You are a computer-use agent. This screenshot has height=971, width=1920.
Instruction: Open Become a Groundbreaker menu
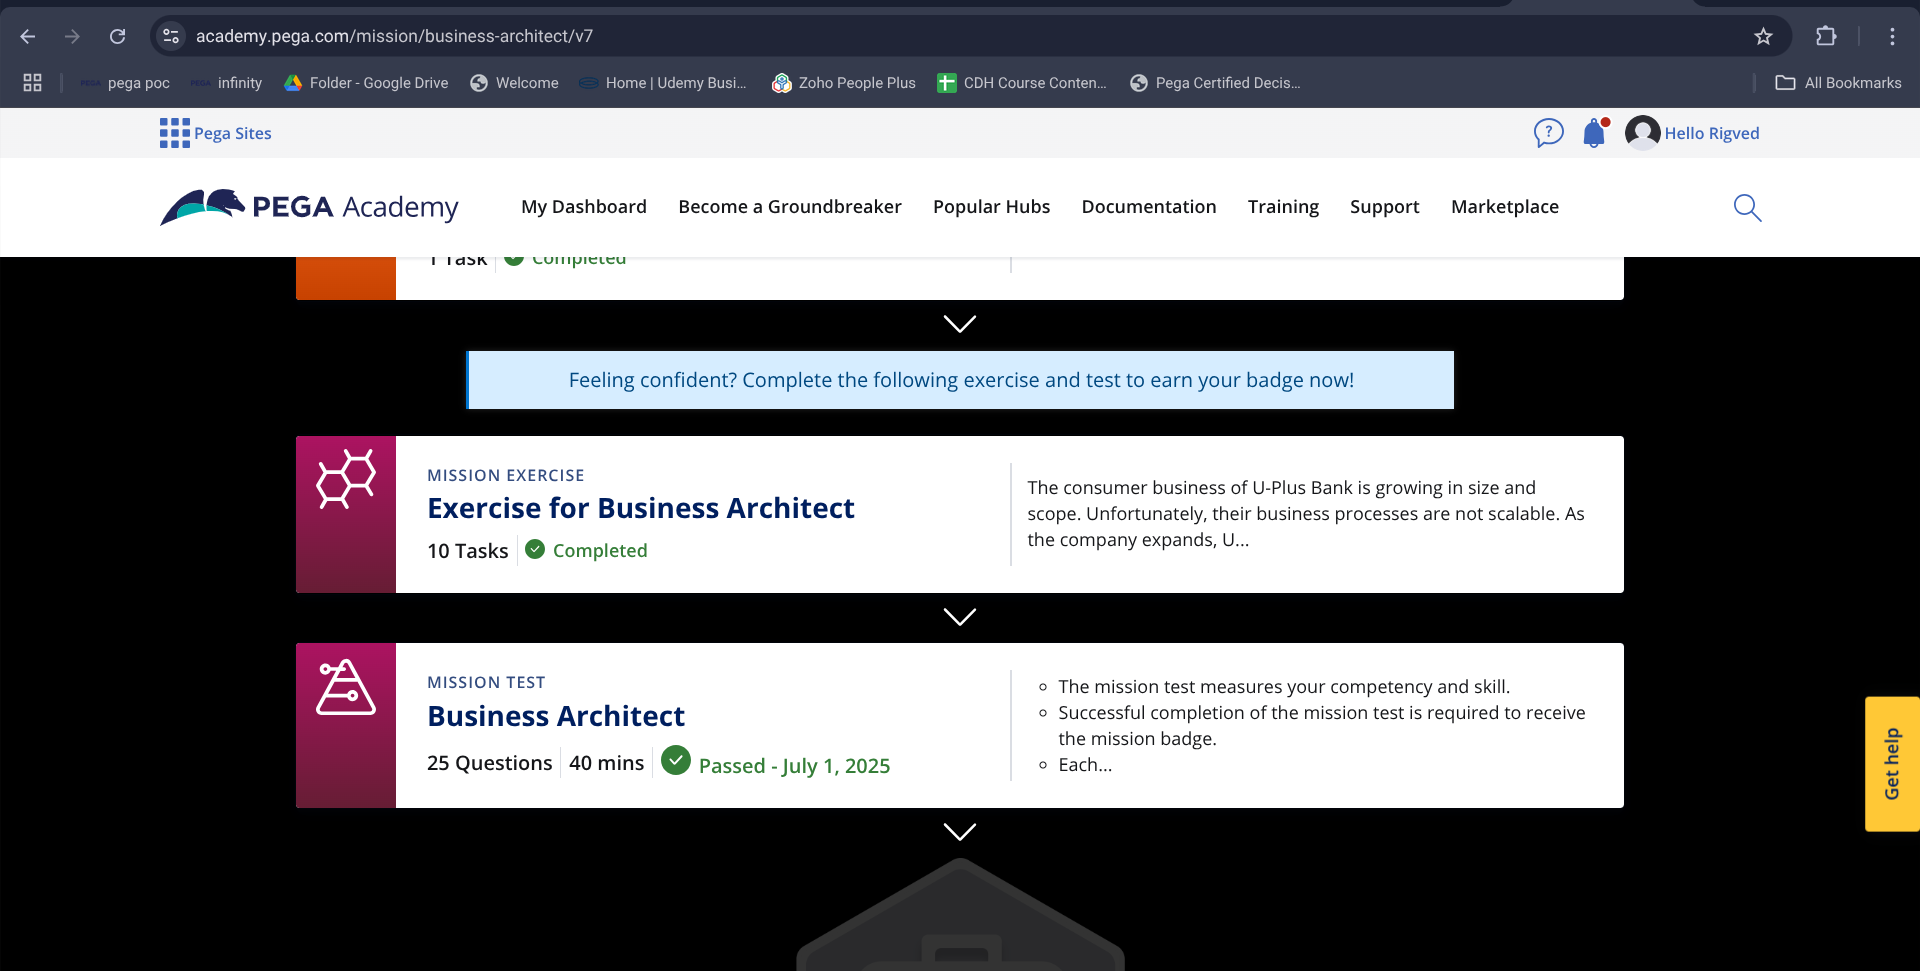(790, 207)
